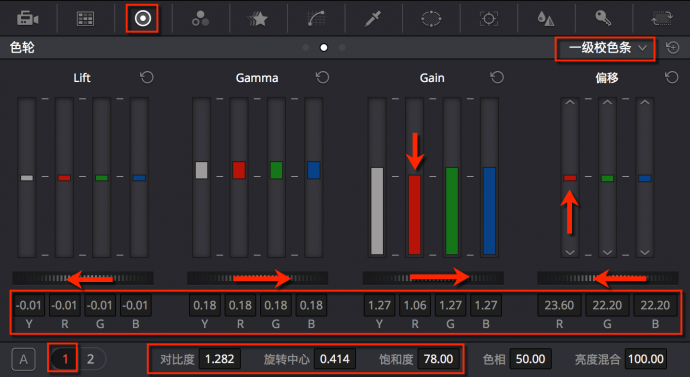Select the Lift Y value field
This screenshot has width=690, height=377.
[29, 305]
